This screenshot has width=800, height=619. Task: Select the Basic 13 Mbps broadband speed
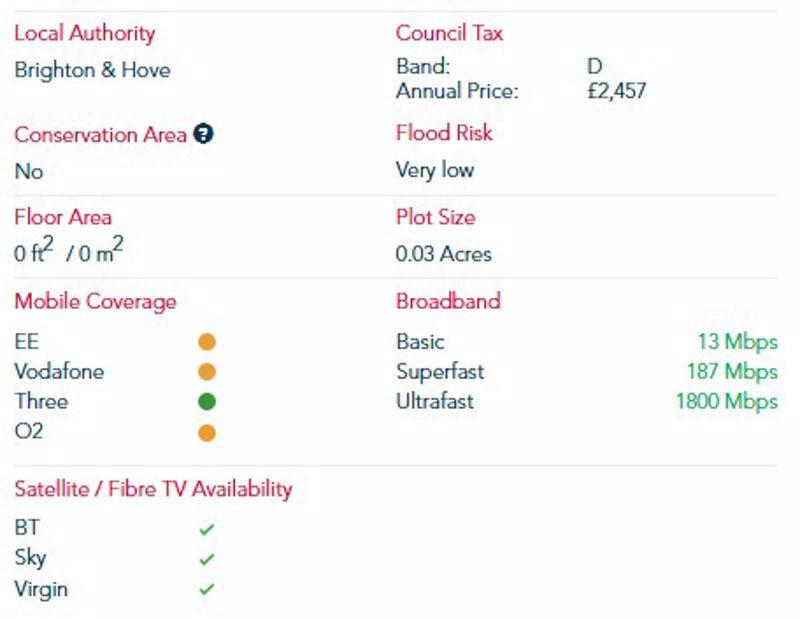click(737, 342)
